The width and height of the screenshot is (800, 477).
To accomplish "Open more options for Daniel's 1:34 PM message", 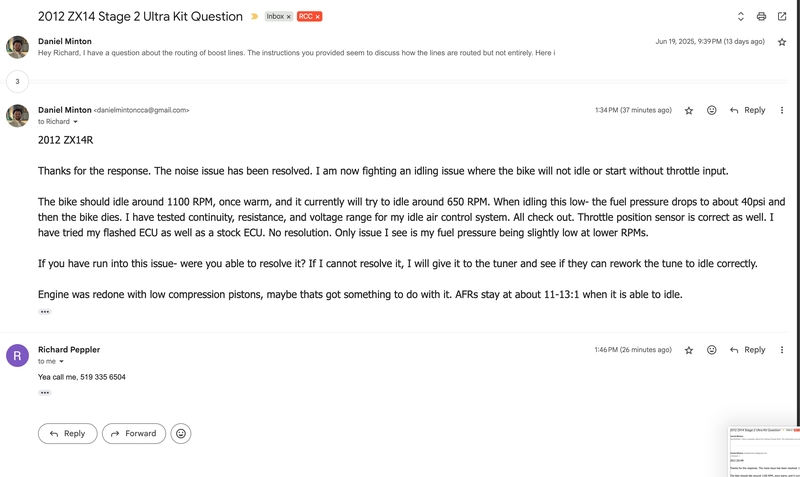I will pyautogui.click(x=782, y=110).
